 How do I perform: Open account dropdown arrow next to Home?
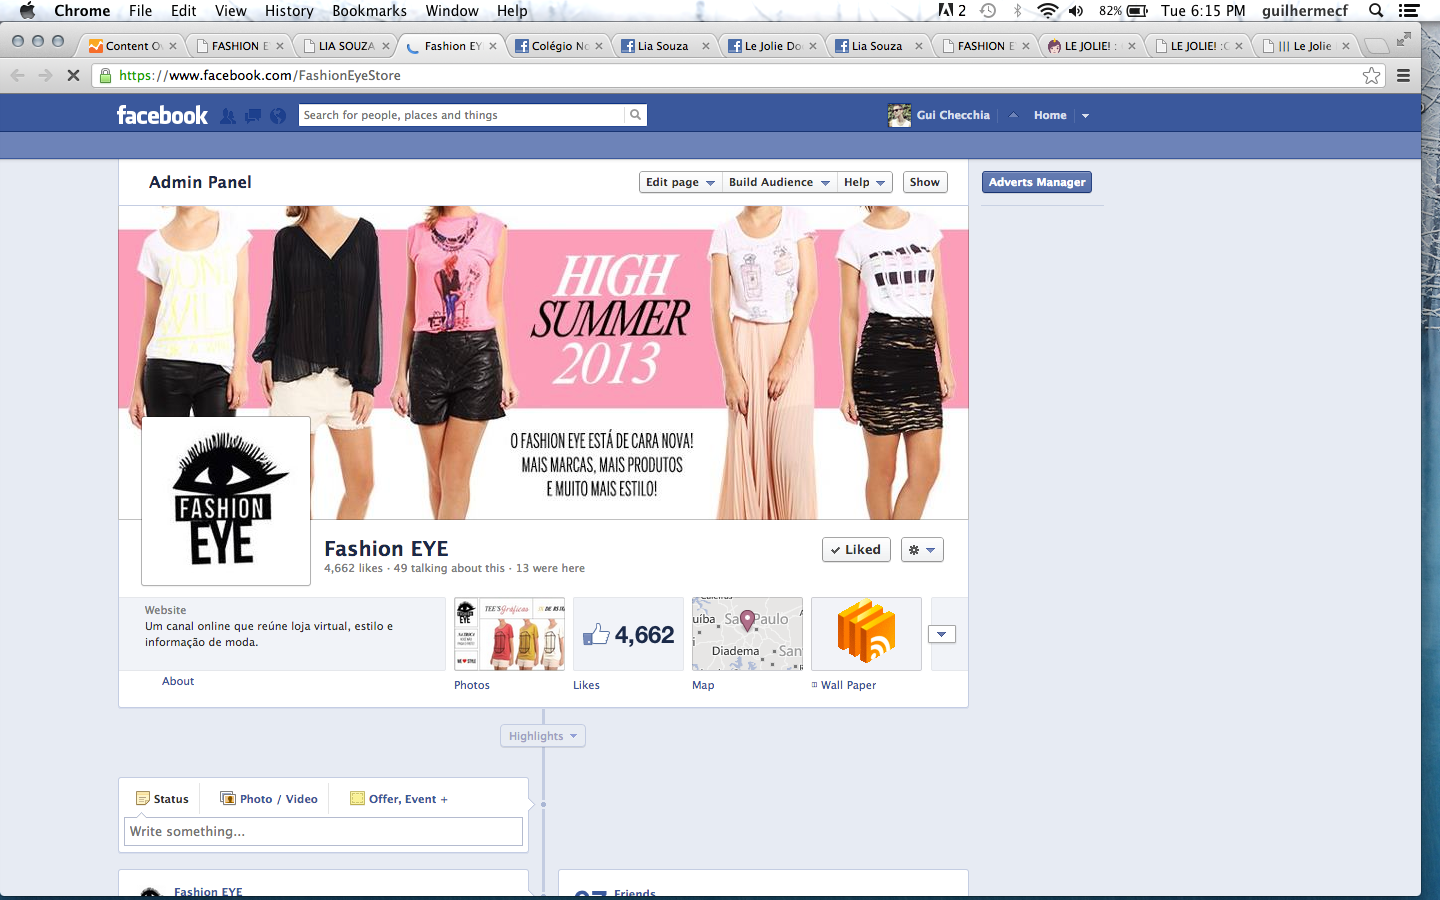coord(1085,116)
